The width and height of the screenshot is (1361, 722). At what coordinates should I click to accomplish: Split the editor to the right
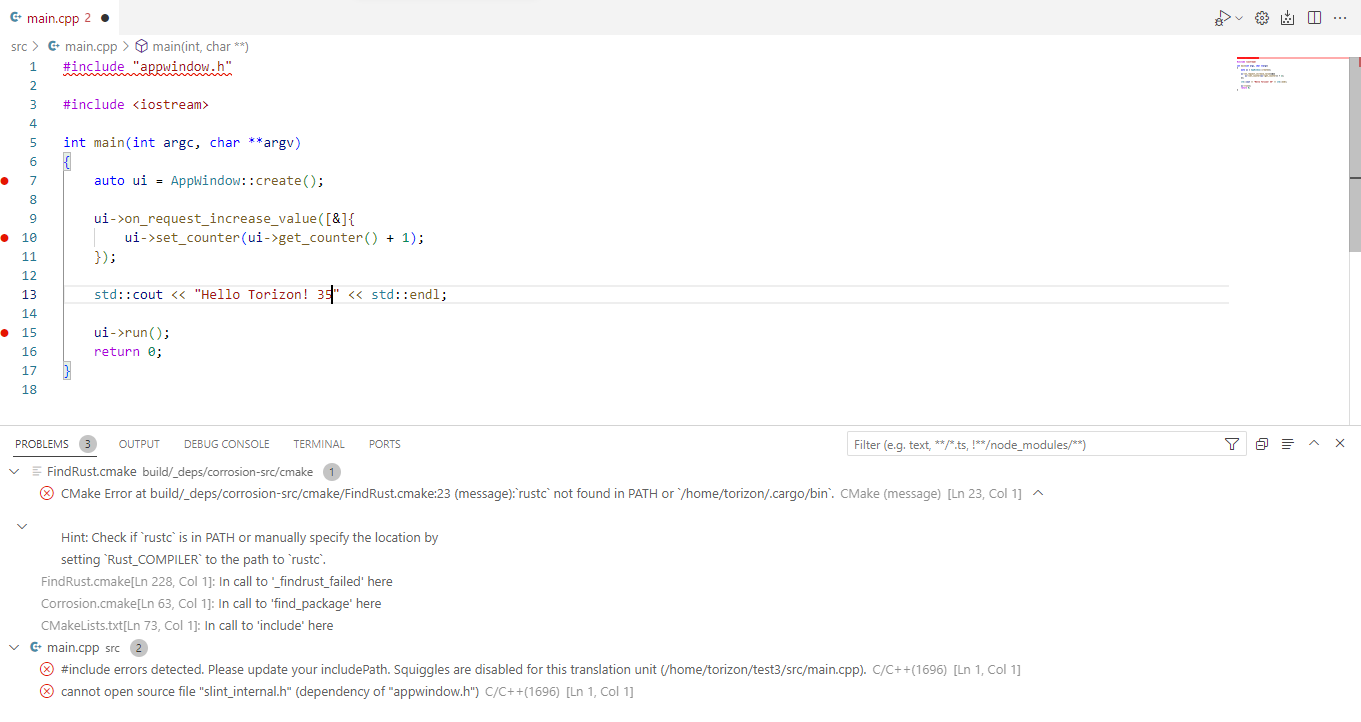(1314, 18)
